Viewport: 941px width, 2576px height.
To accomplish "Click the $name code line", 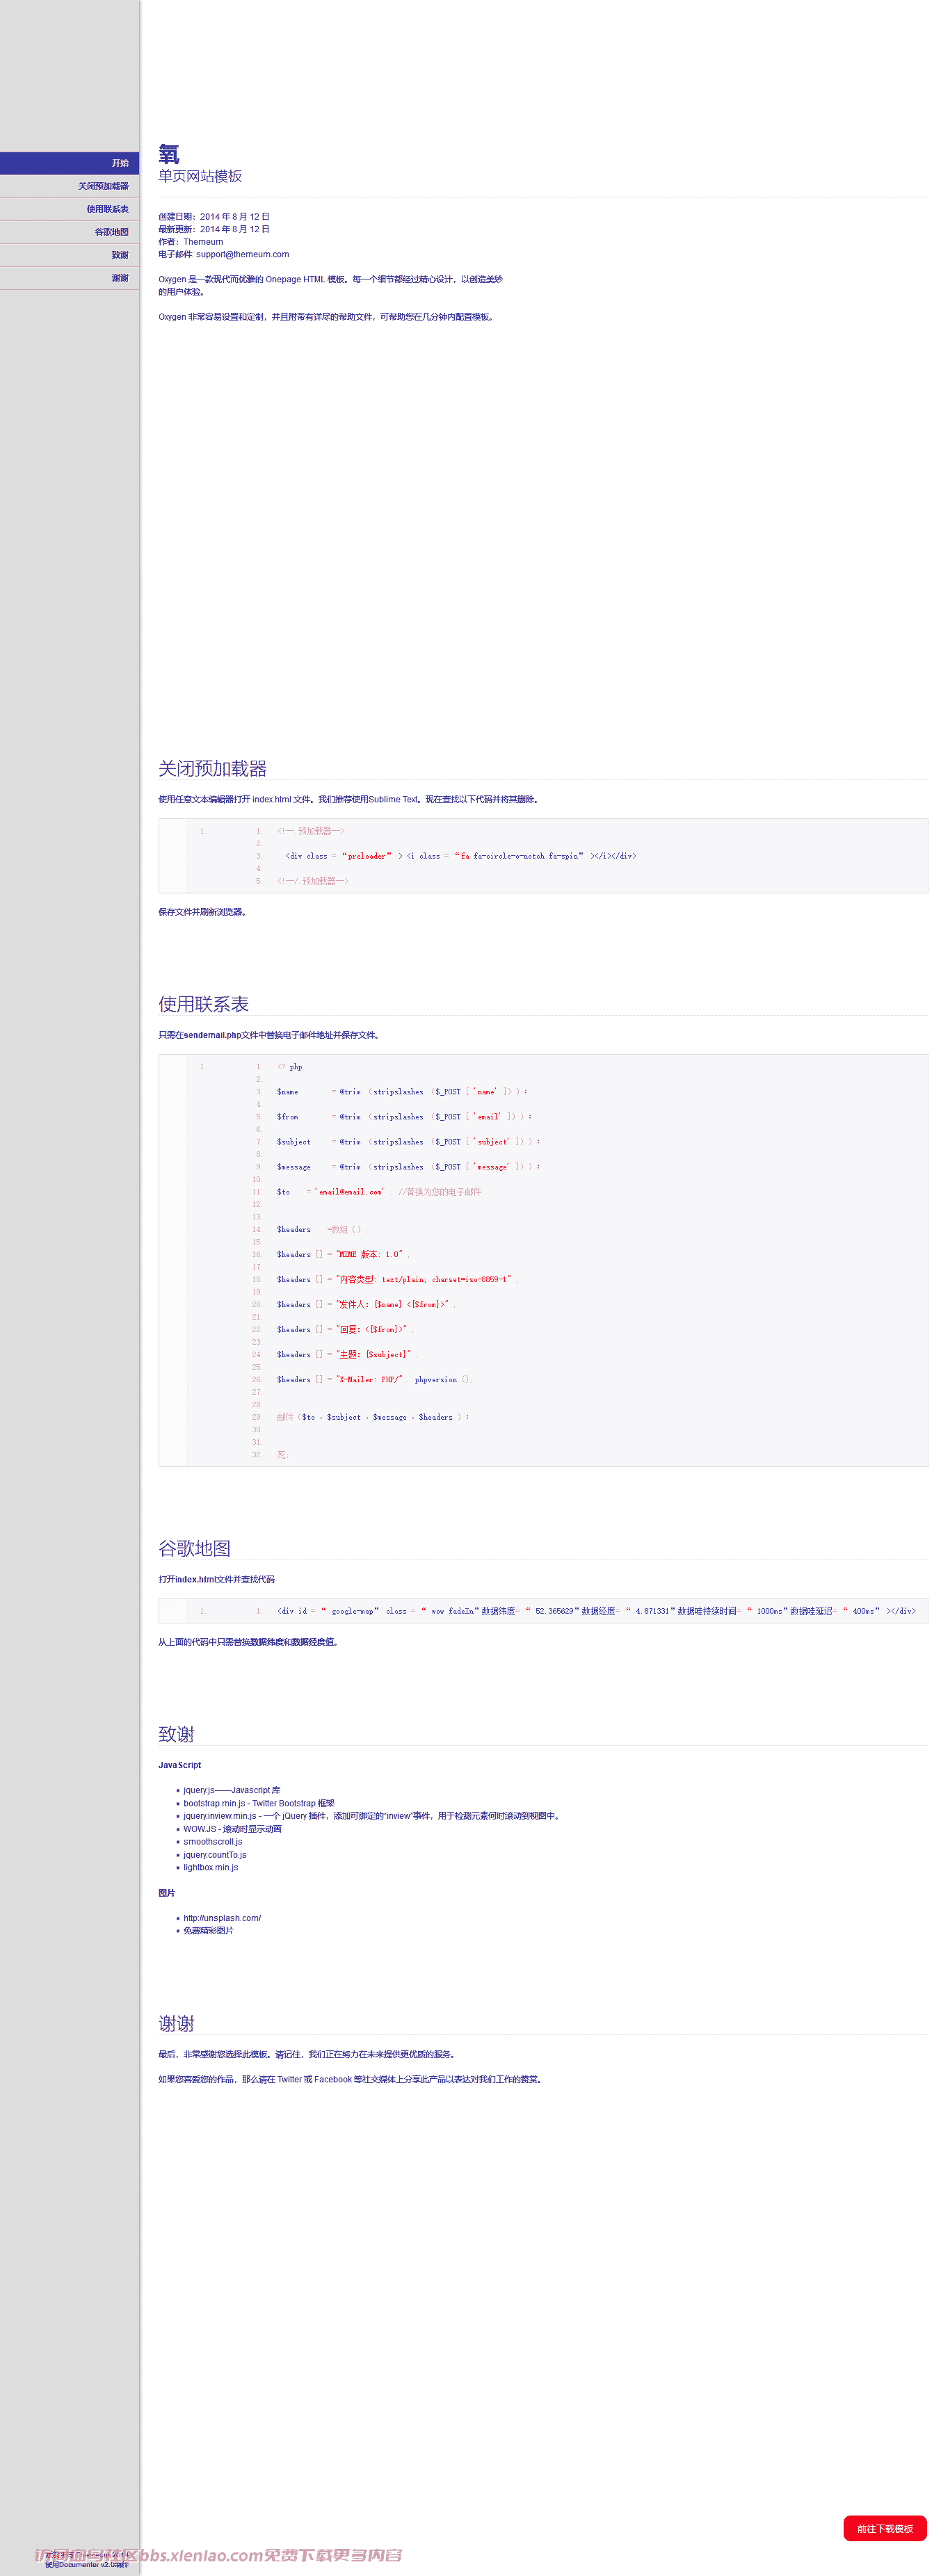I will [402, 1092].
